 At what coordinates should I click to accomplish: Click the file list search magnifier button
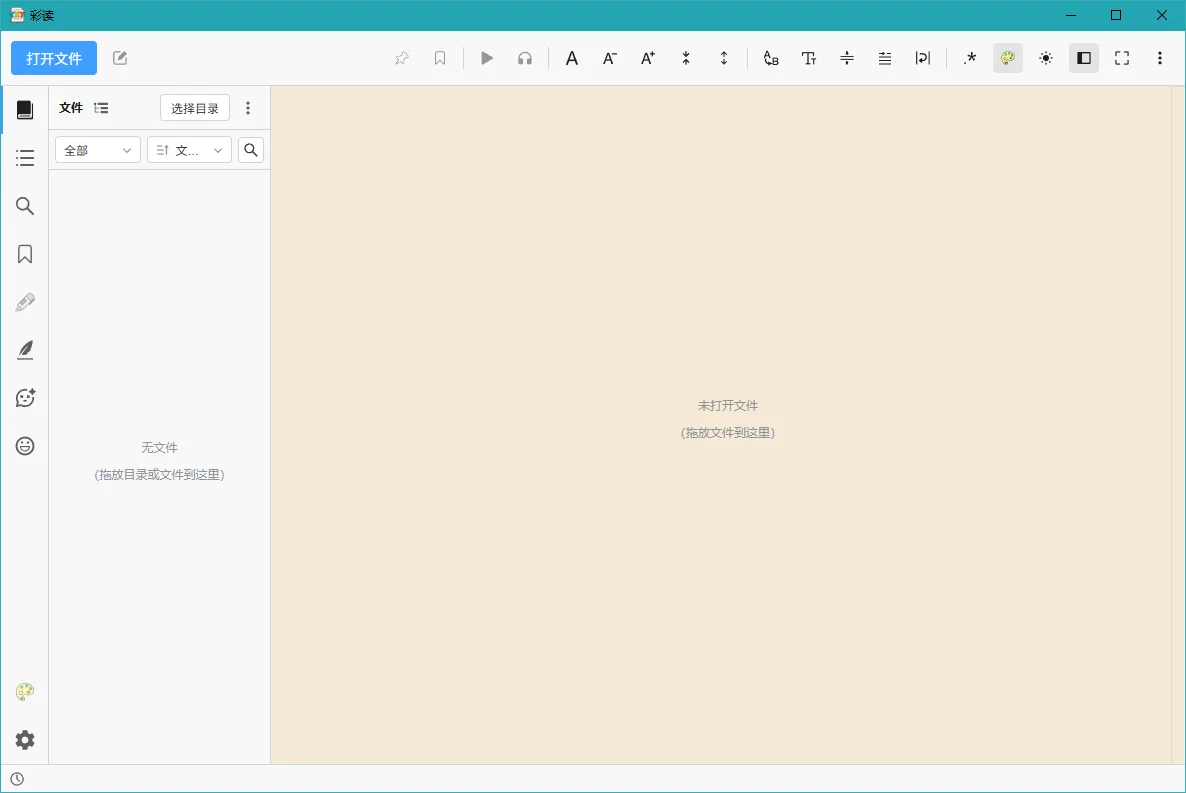click(x=251, y=150)
